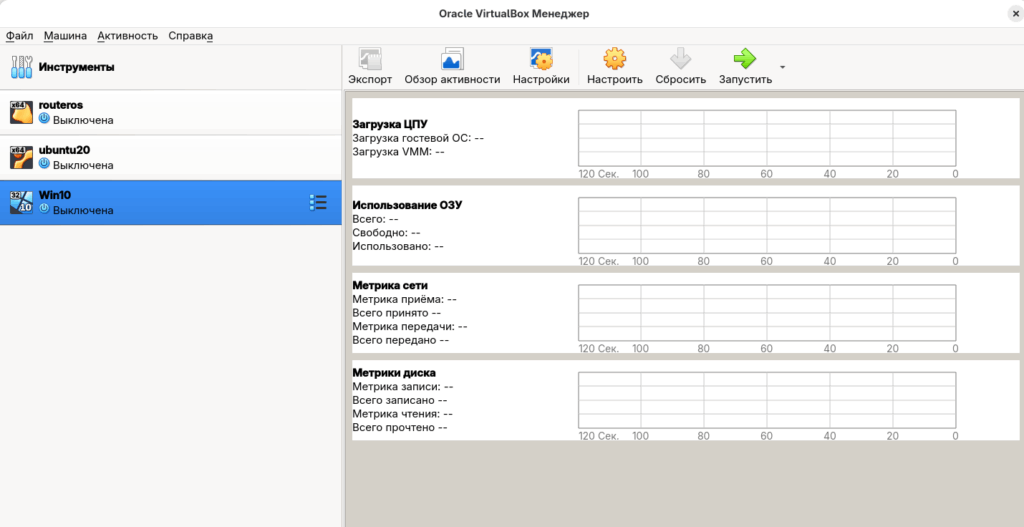
Task: Select the routeros virtual machine
Action: tap(170, 112)
